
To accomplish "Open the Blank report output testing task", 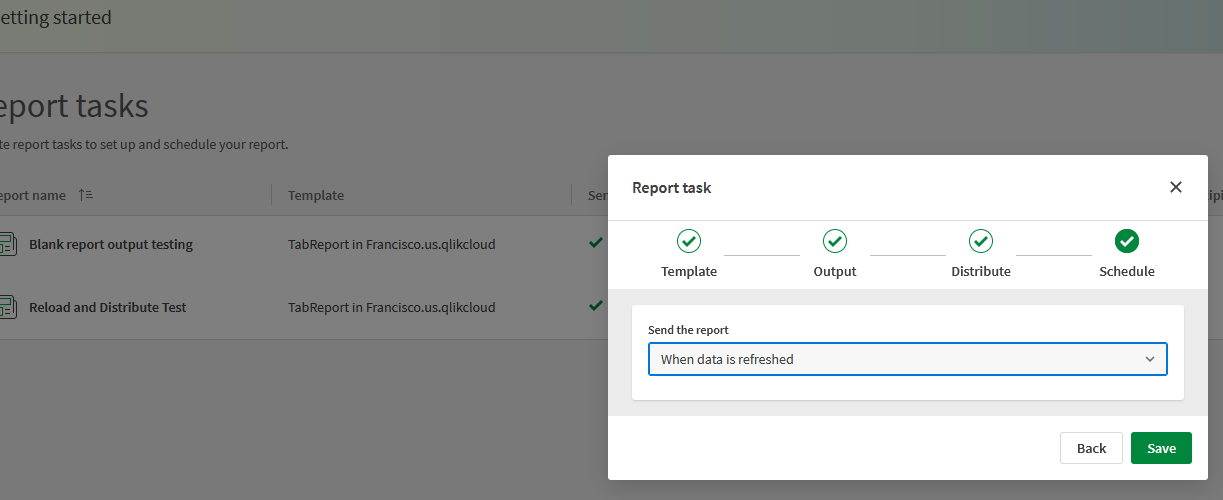I will click(111, 244).
